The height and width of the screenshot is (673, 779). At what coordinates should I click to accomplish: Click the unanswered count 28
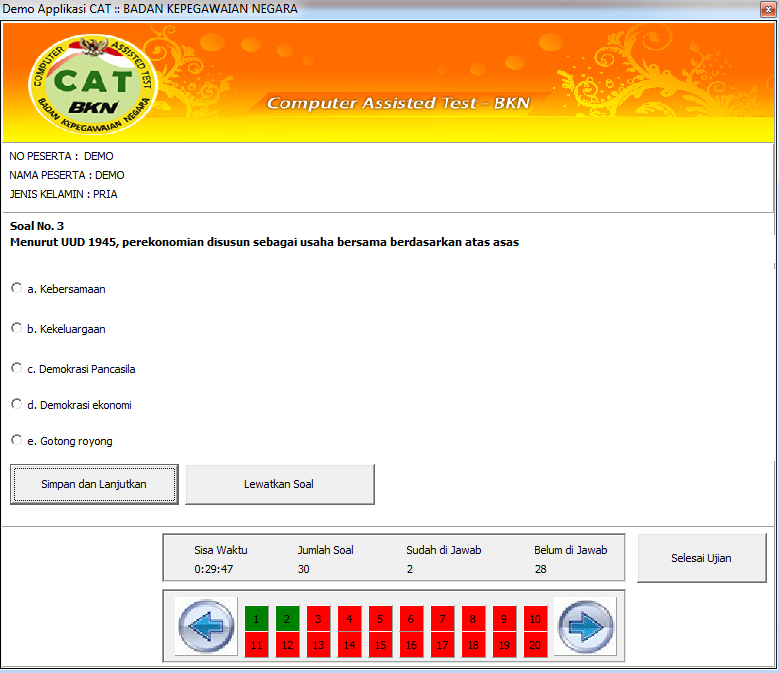[541, 569]
